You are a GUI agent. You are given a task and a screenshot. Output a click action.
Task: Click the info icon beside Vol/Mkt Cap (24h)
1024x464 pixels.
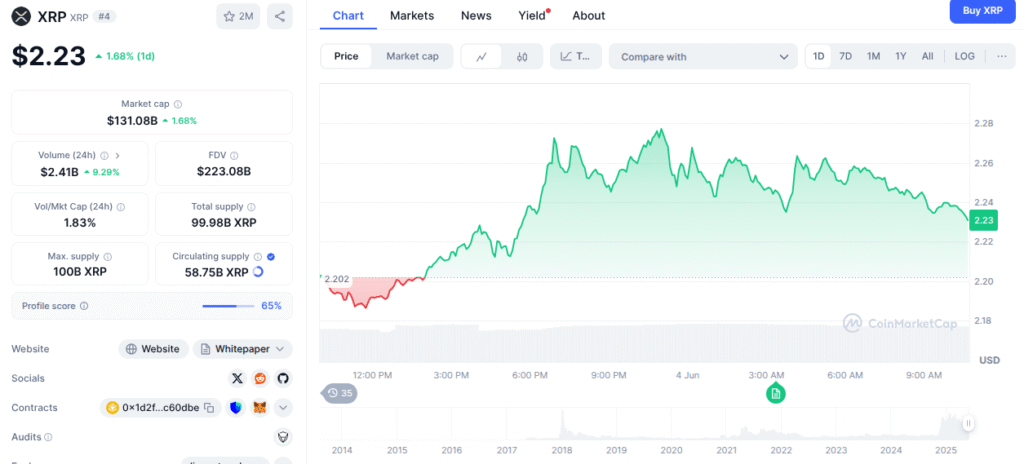coord(121,207)
